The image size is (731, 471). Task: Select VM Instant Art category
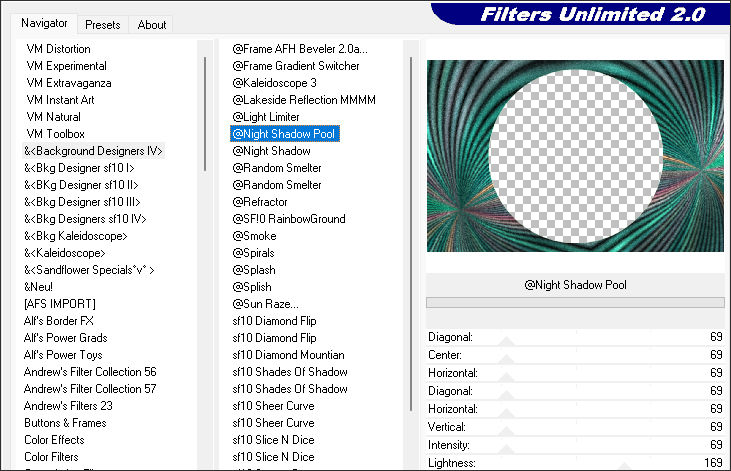(x=61, y=100)
